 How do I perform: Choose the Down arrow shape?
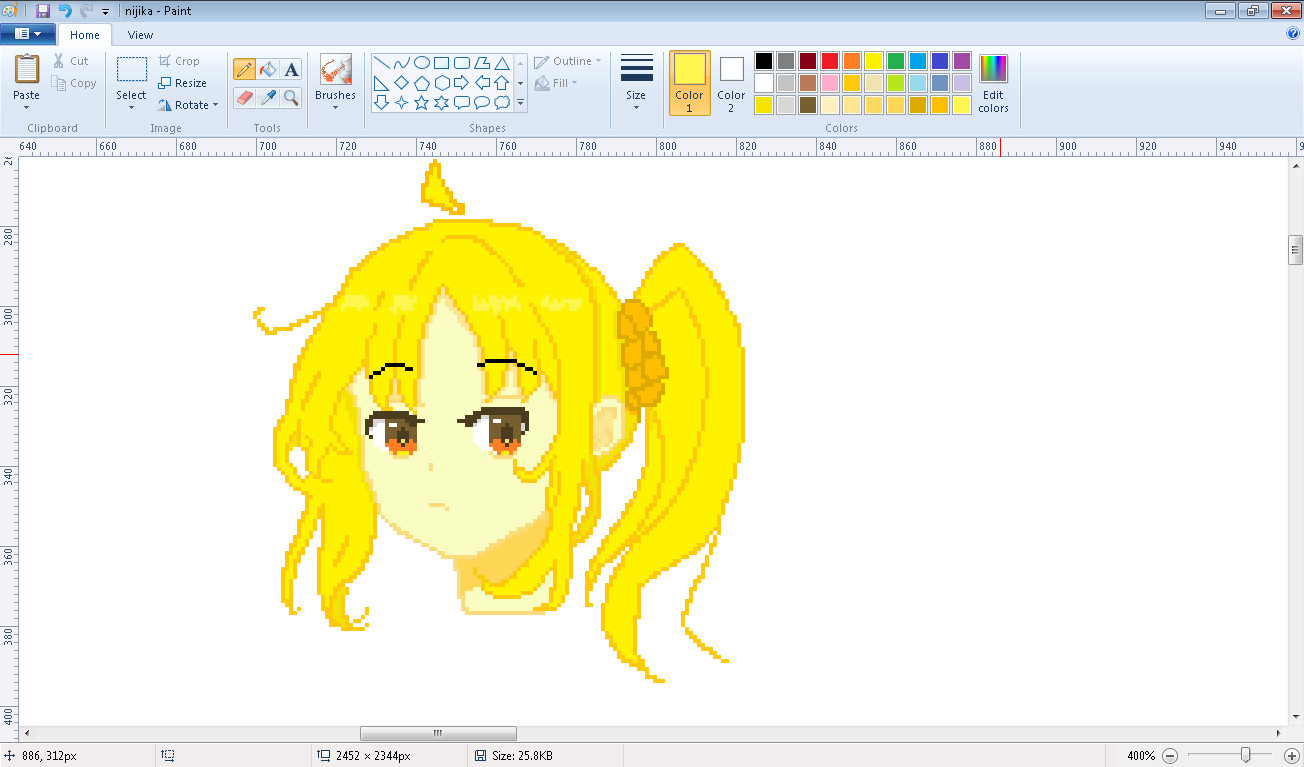381,102
